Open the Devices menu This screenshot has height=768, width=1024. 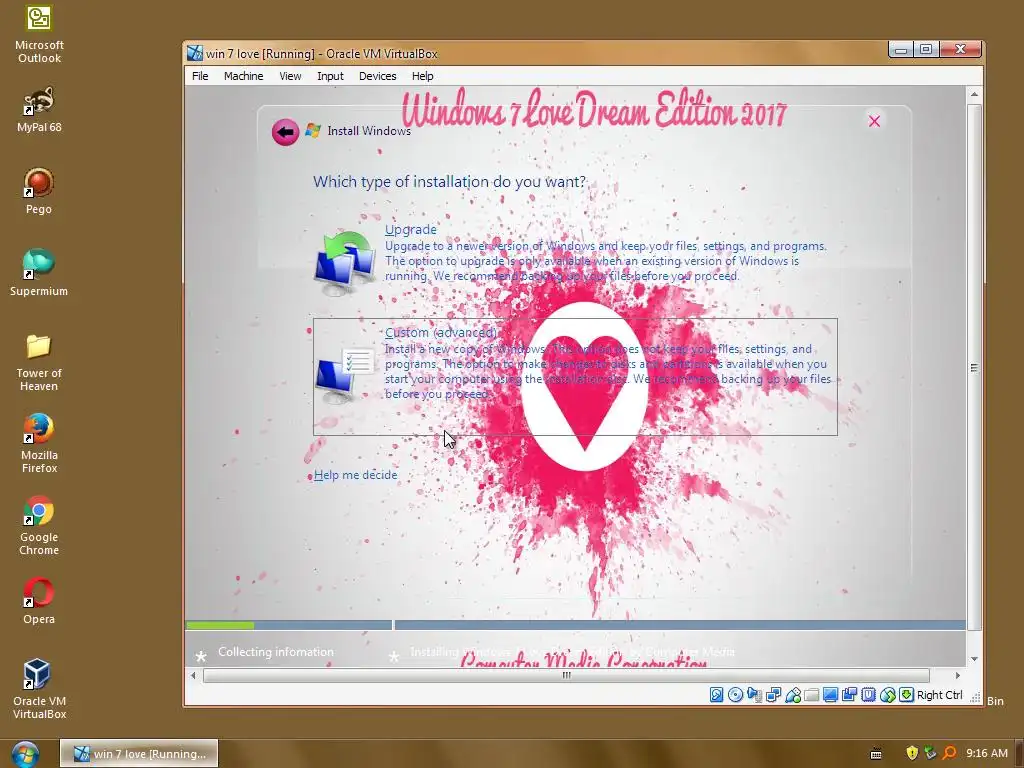[x=377, y=76]
